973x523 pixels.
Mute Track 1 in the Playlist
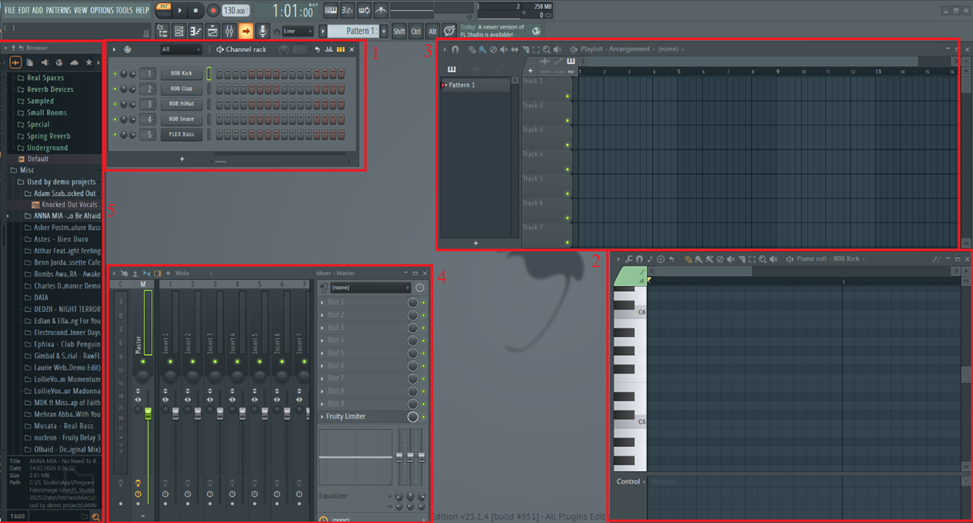(567, 96)
